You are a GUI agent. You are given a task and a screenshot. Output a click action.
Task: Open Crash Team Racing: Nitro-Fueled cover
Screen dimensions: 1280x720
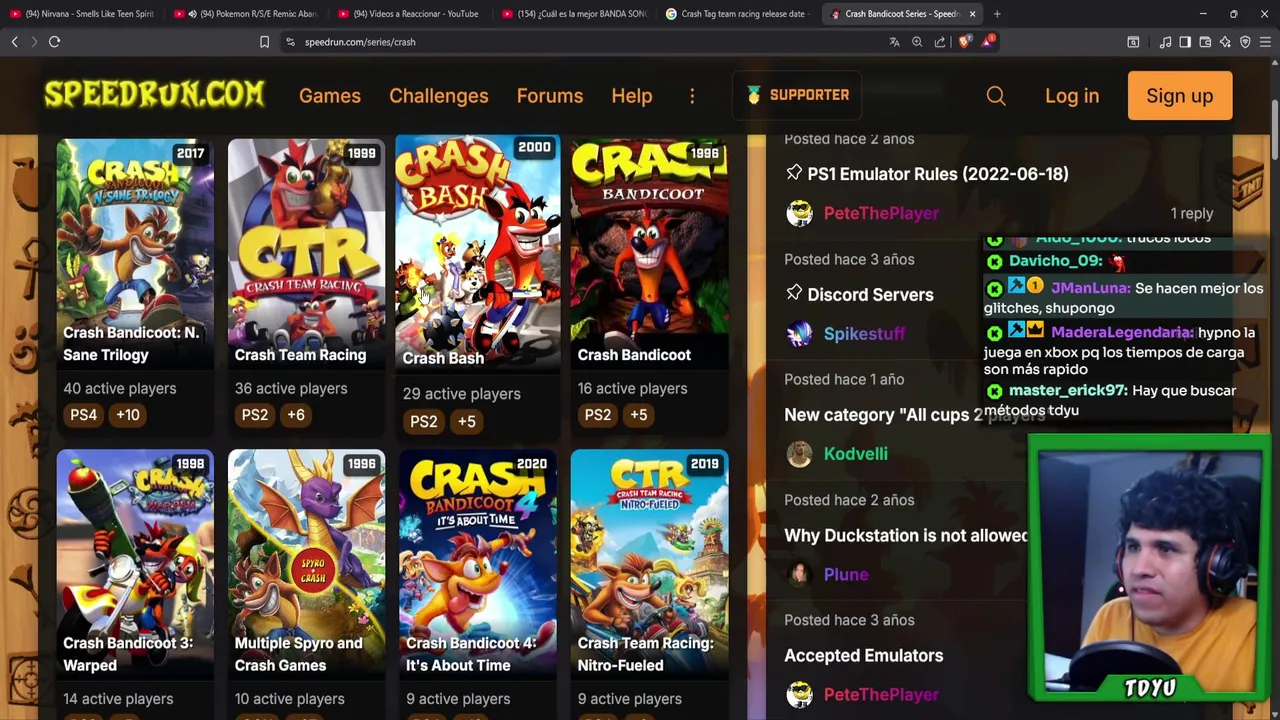pos(649,565)
